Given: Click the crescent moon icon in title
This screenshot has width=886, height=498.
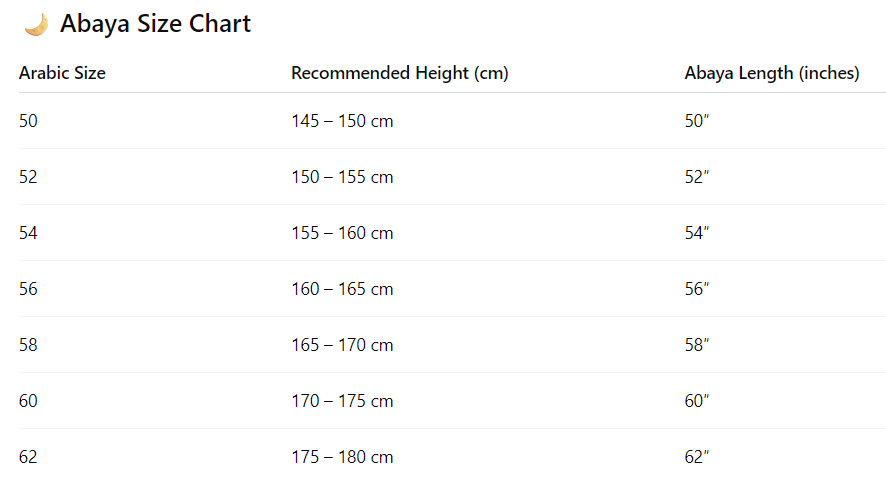Looking at the screenshot, I should (36, 24).
